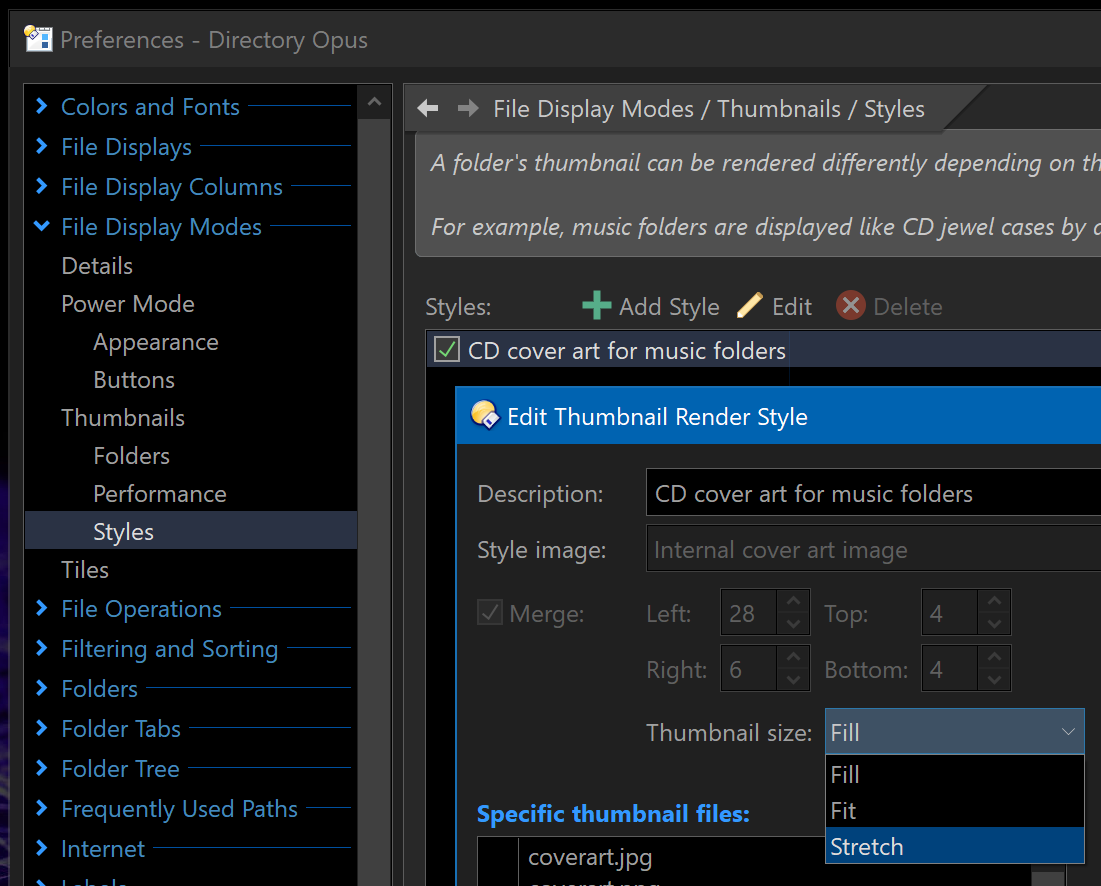Click the Edit Thumbnail Render Style dialog icon
The image size is (1101, 886).
coord(484,415)
